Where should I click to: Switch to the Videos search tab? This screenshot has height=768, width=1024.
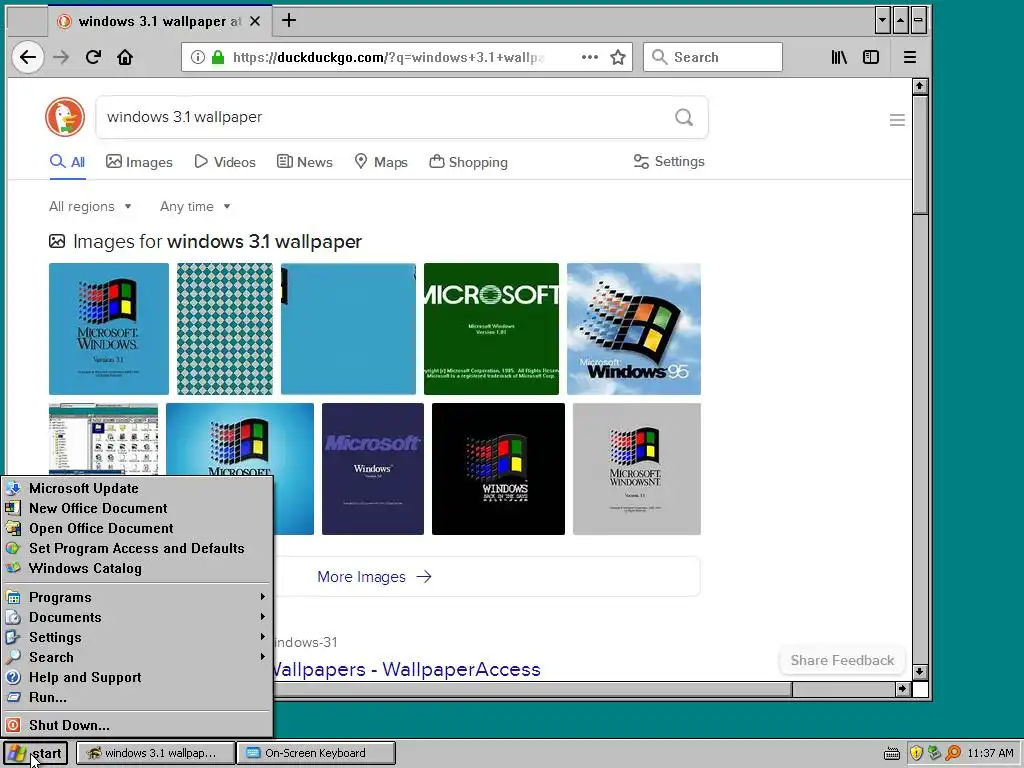click(225, 162)
